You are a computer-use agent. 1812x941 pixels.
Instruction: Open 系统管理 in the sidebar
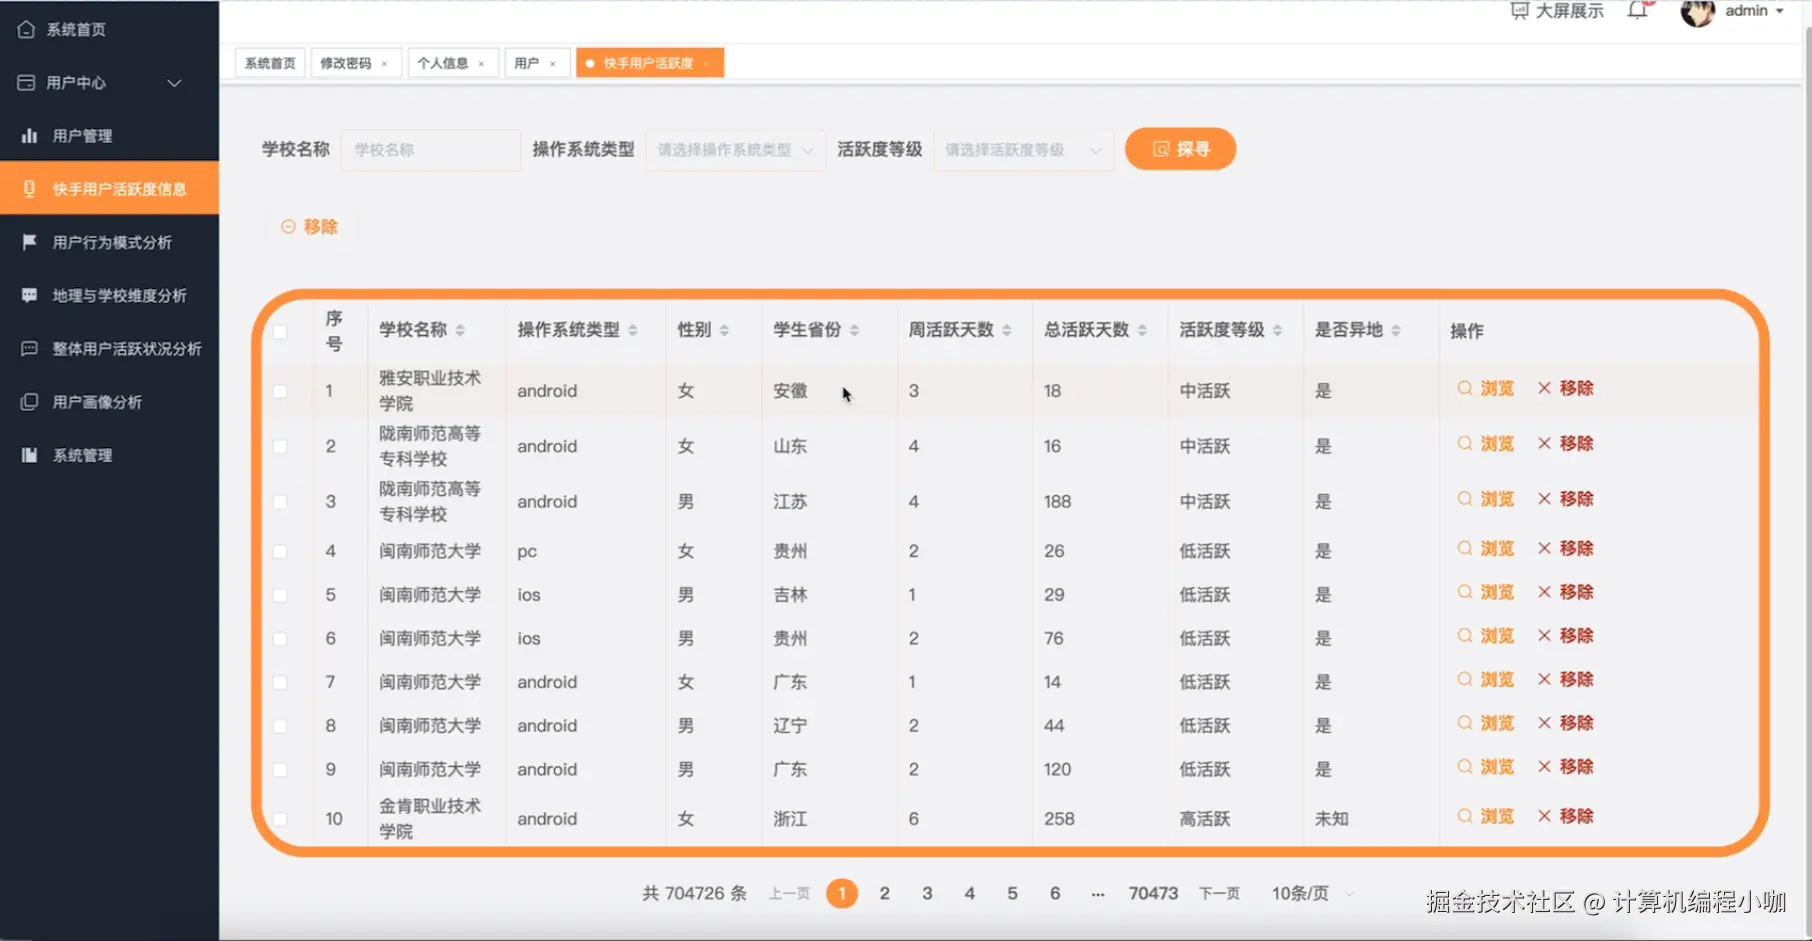109,455
